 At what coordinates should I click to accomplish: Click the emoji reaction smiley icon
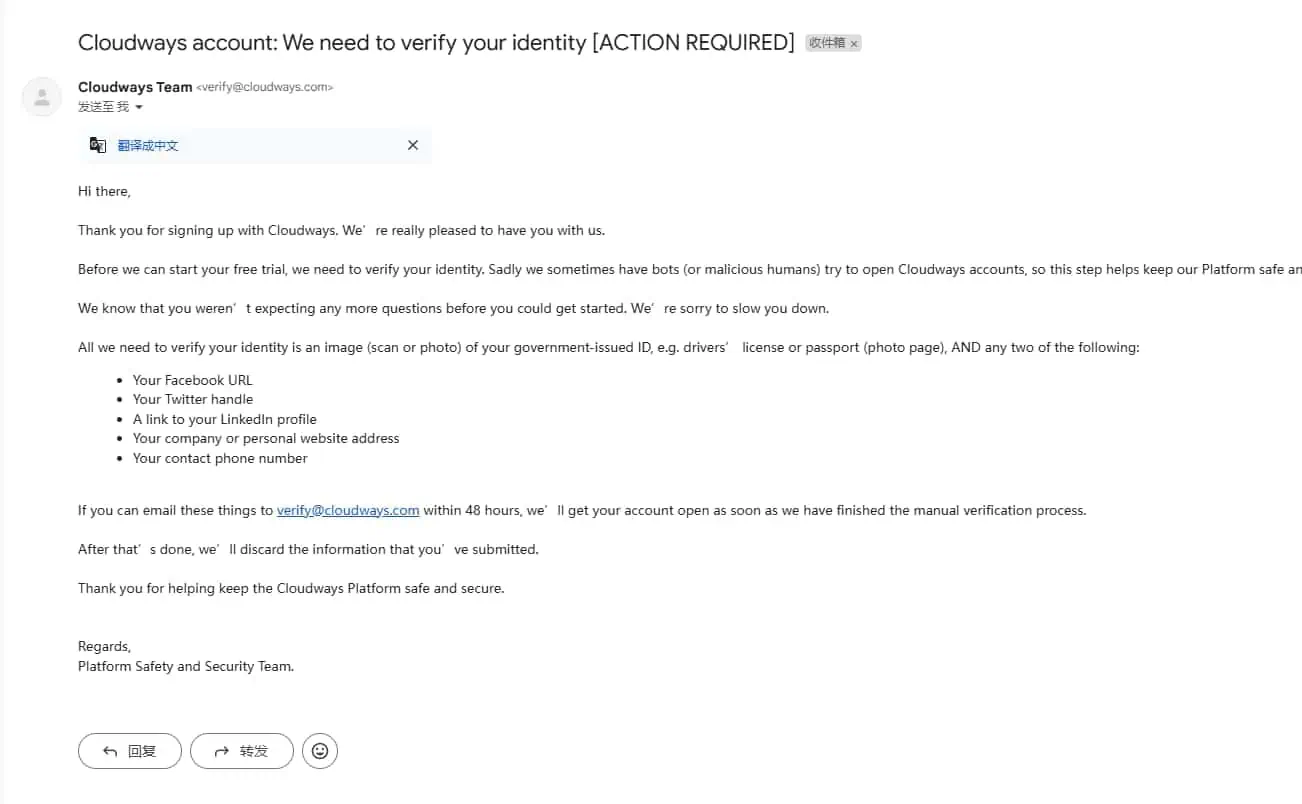click(320, 750)
